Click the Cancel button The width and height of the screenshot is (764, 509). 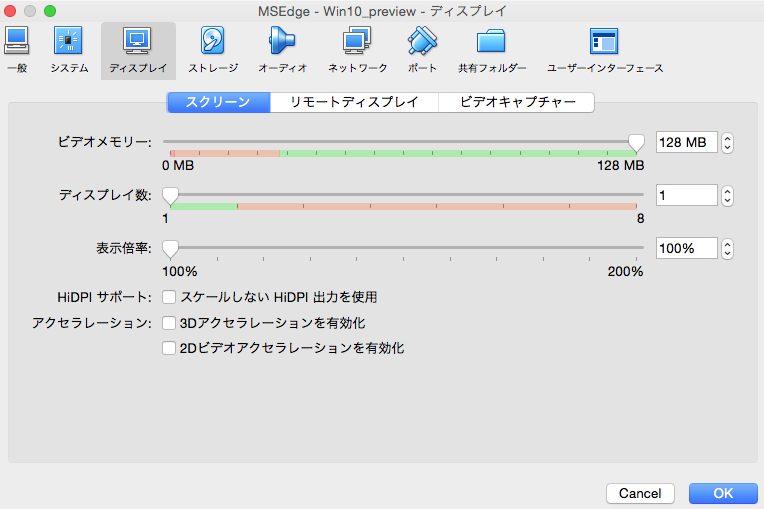click(x=640, y=493)
